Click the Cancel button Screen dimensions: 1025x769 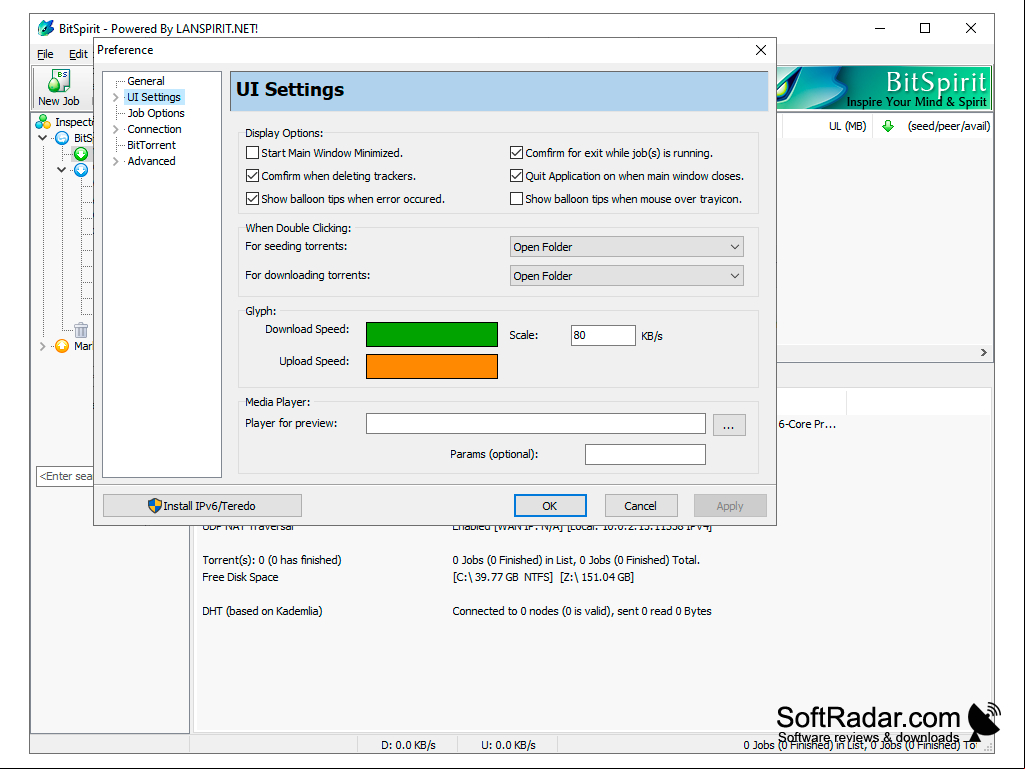(x=641, y=505)
